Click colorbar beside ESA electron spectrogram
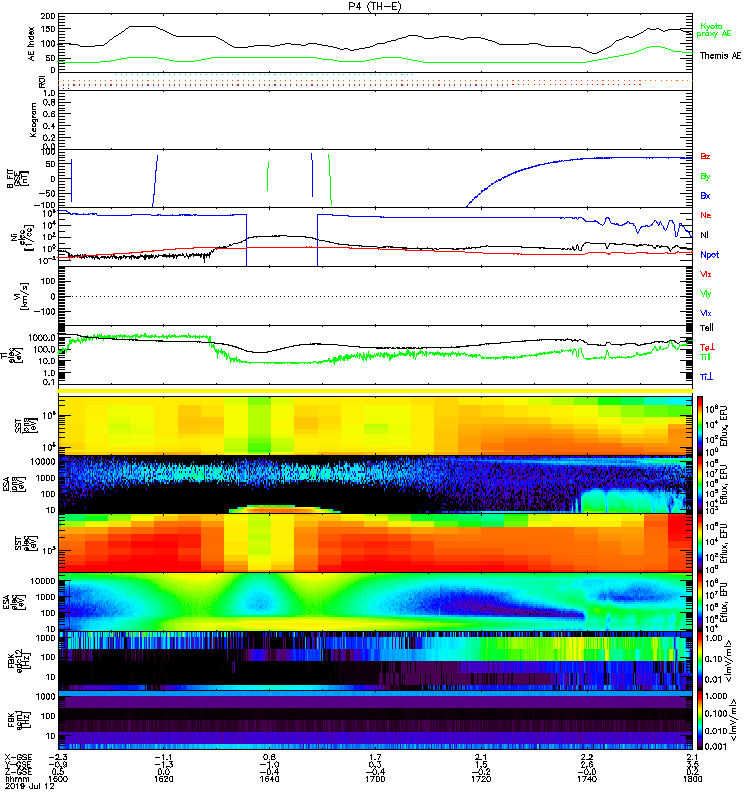This screenshot has height=800, width=750. click(x=700, y=602)
